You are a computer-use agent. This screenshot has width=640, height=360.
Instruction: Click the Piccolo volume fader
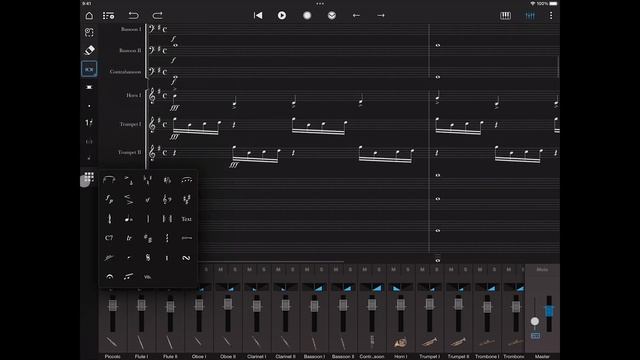(112, 305)
